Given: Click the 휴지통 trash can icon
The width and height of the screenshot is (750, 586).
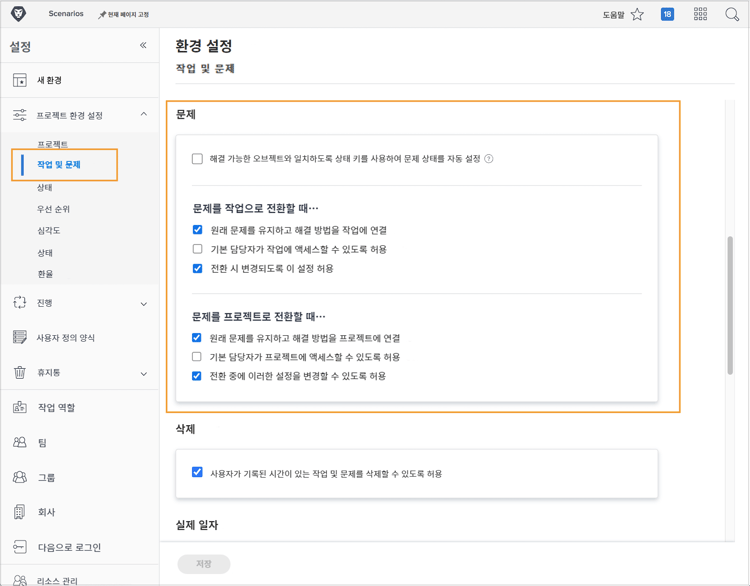Looking at the screenshot, I should (x=20, y=372).
